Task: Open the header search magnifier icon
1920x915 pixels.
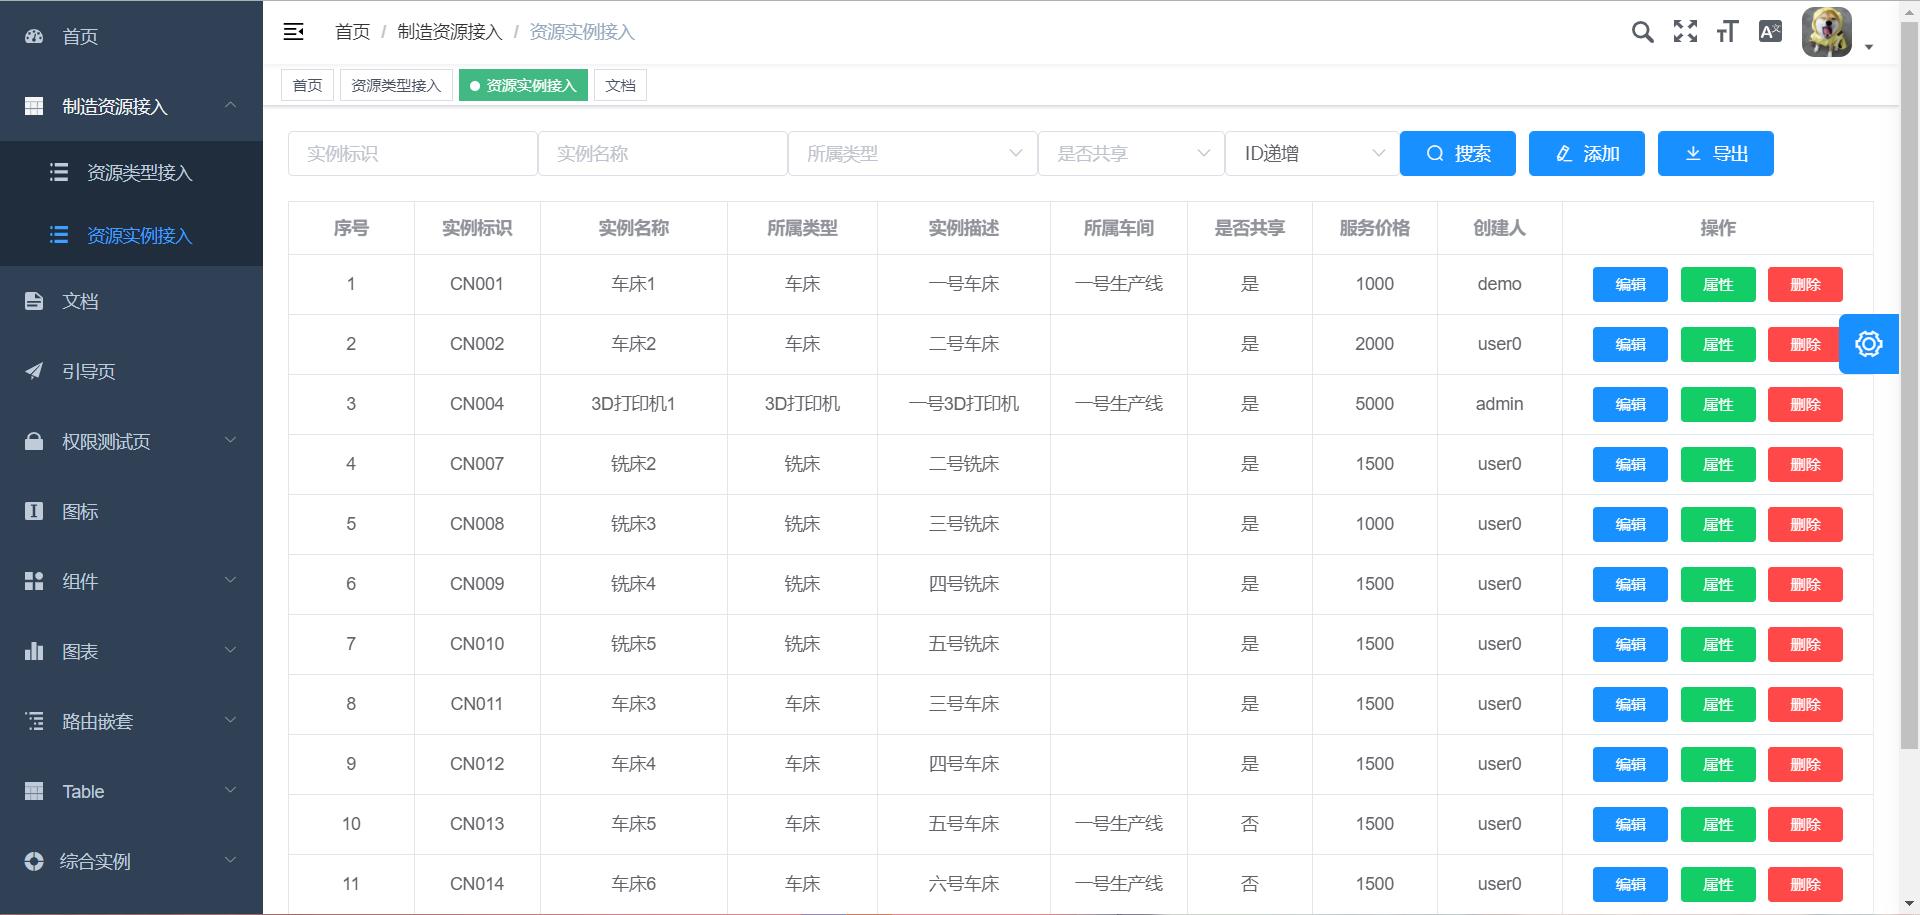Action: [1642, 32]
